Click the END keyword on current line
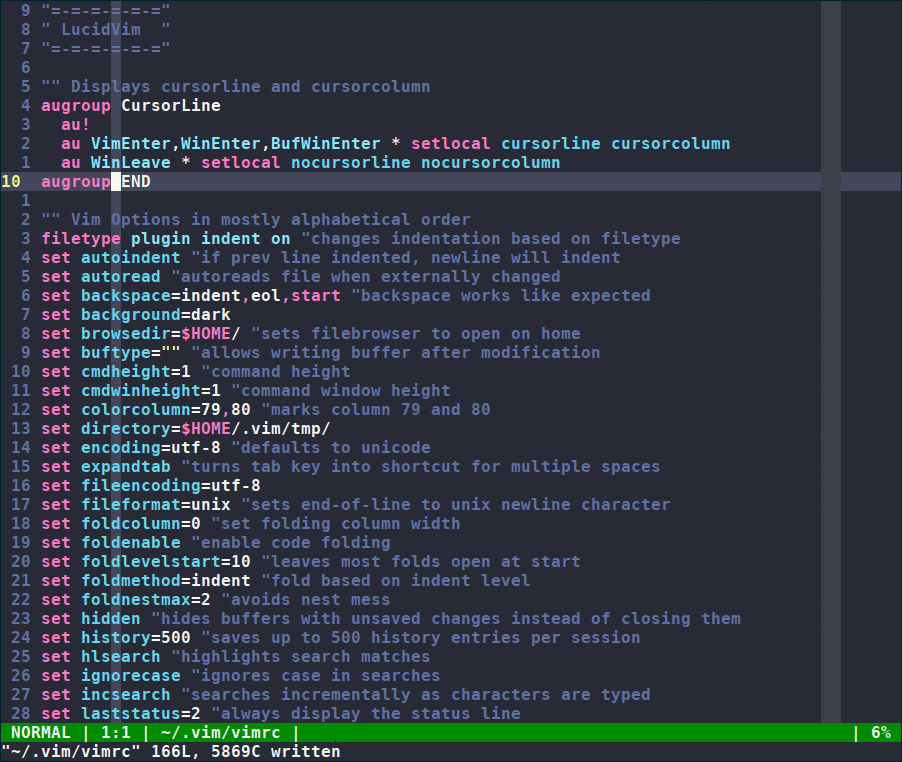The height and width of the screenshot is (762, 902). (x=136, y=181)
